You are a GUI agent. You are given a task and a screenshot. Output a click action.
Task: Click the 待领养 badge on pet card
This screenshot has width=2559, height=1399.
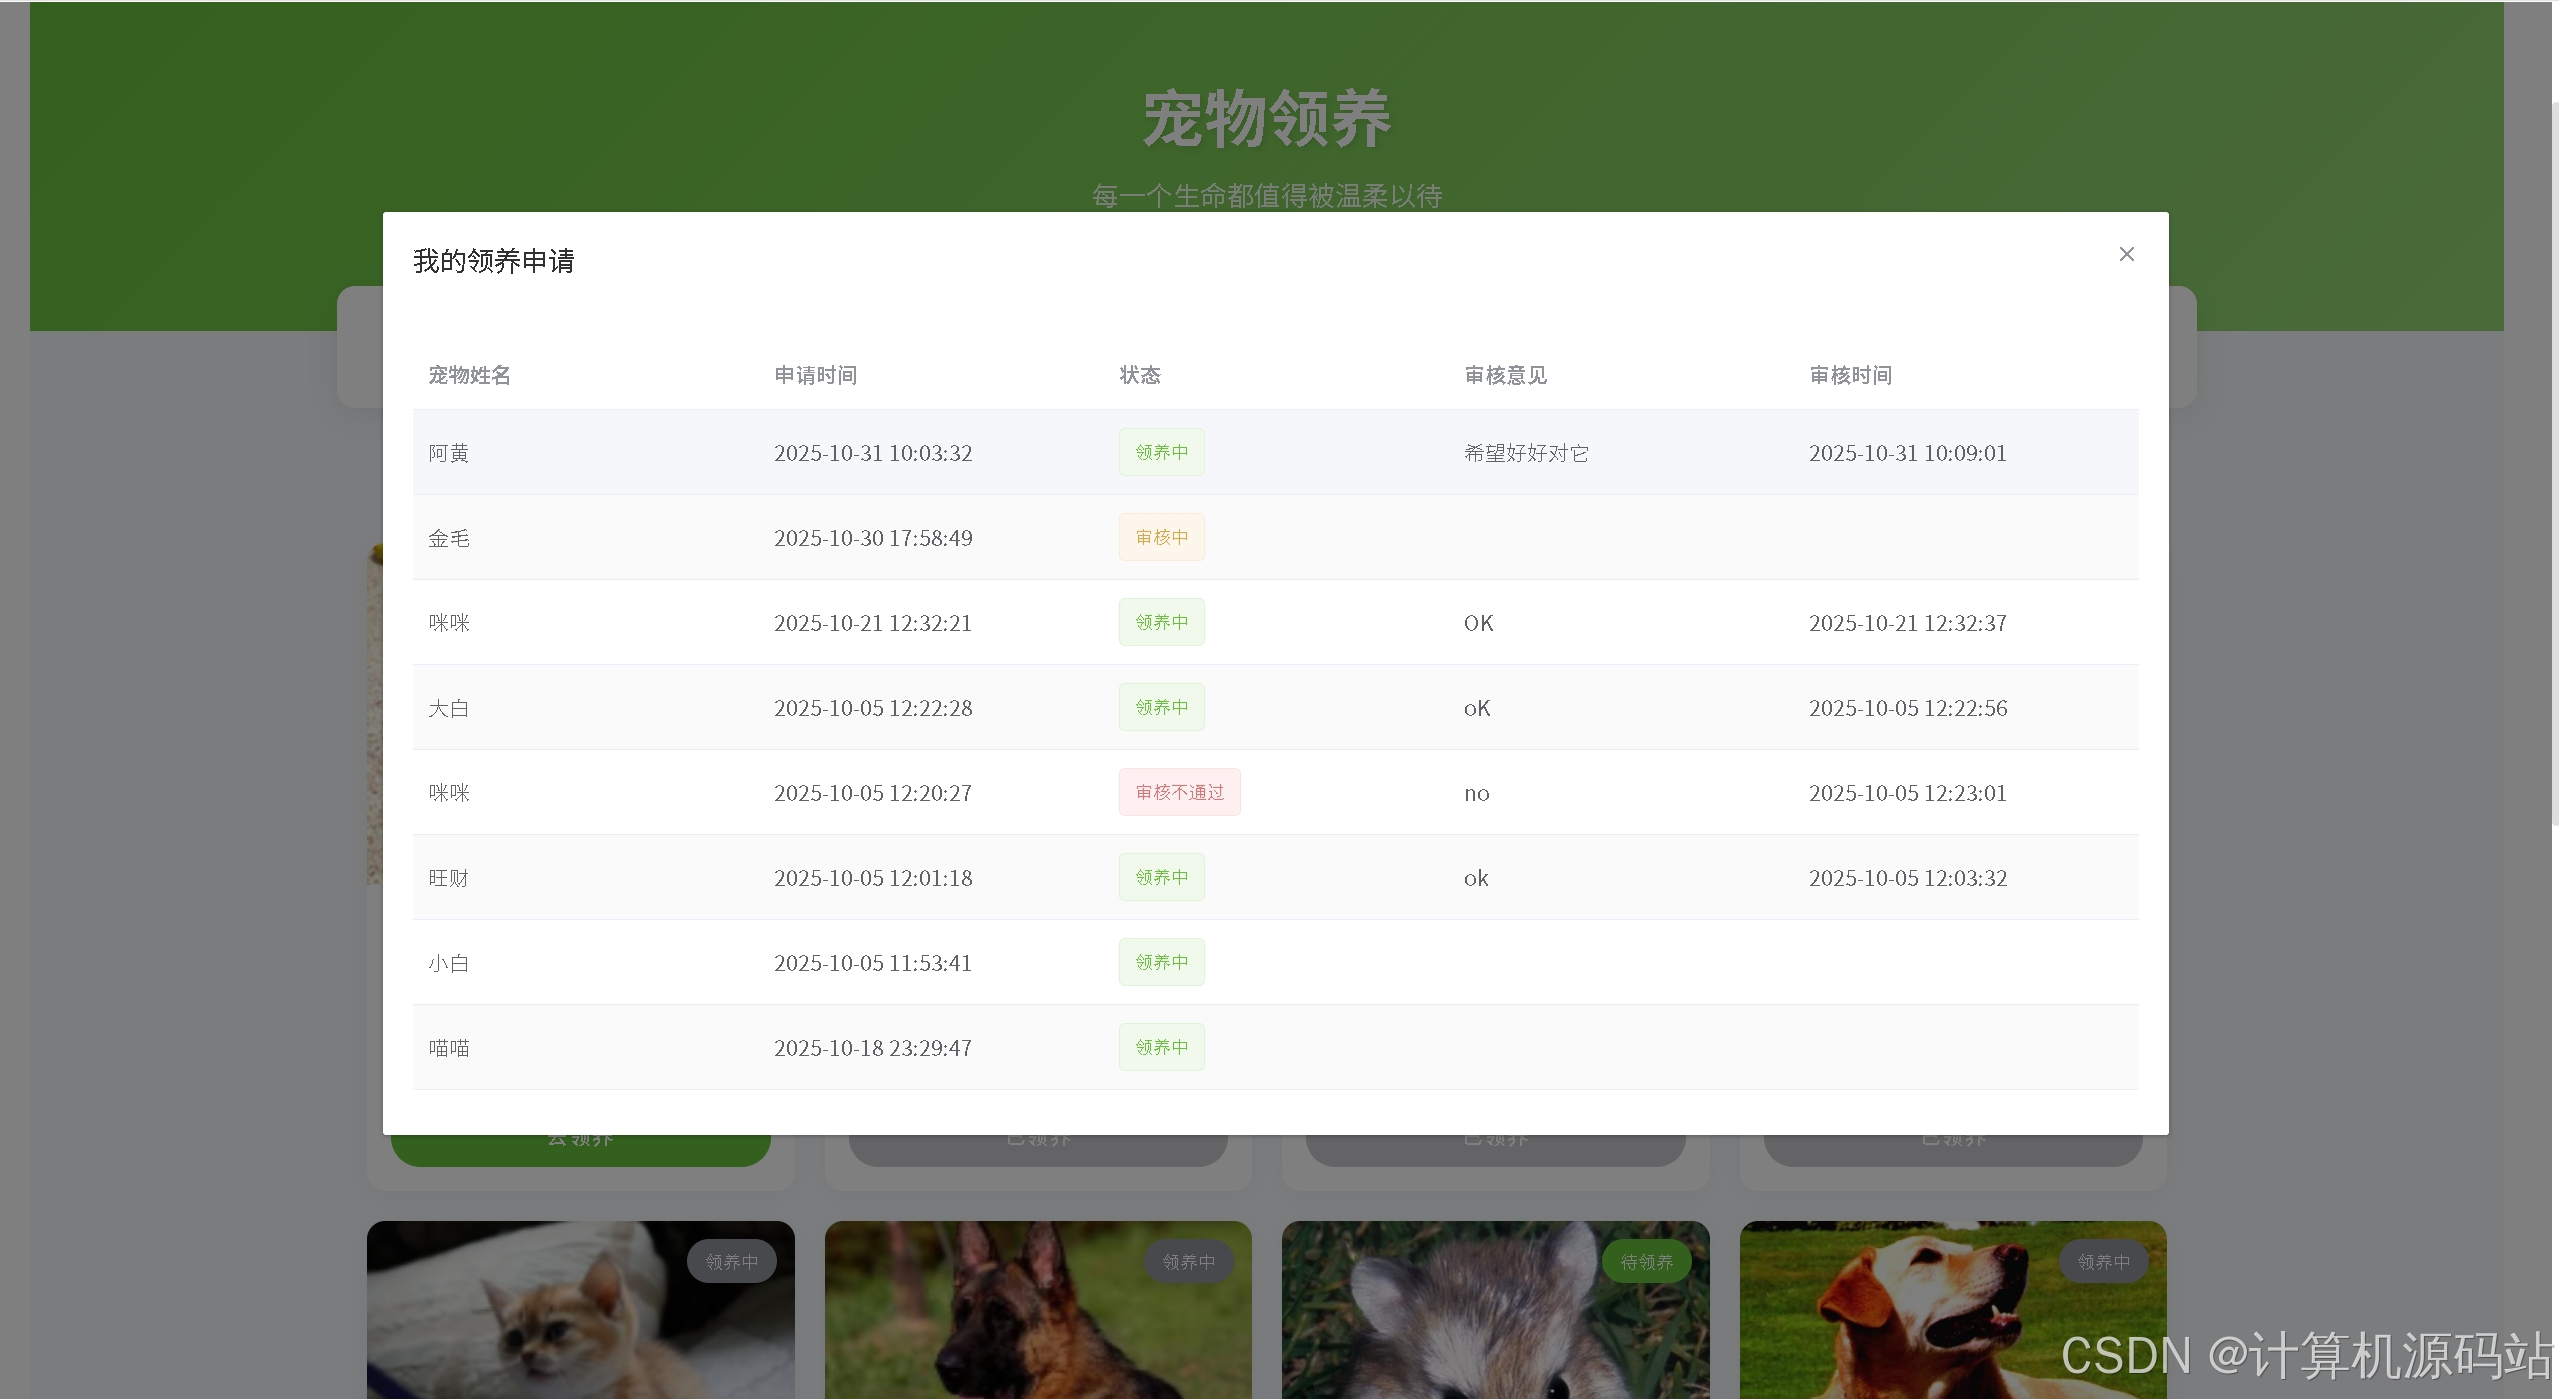pyautogui.click(x=1646, y=1262)
